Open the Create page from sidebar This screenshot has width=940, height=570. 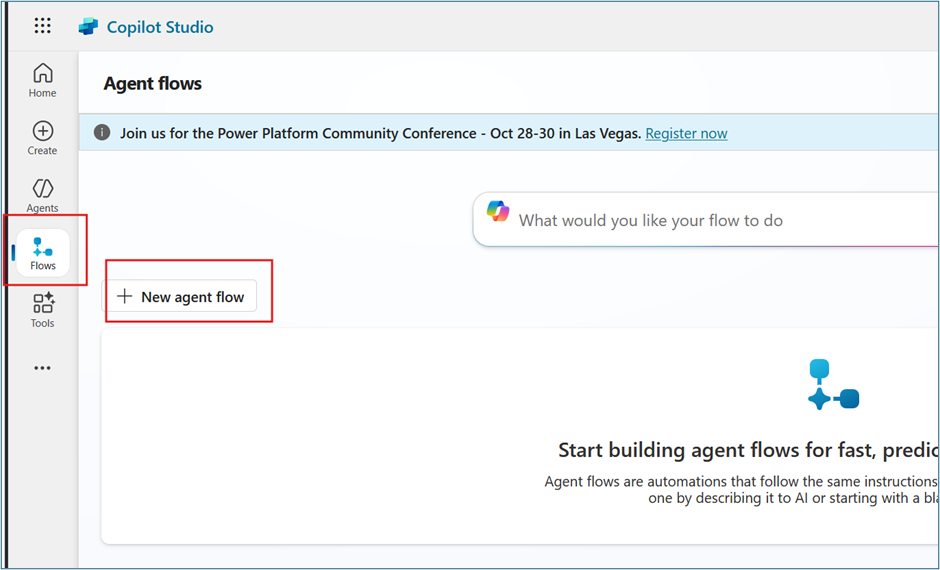[43, 138]
